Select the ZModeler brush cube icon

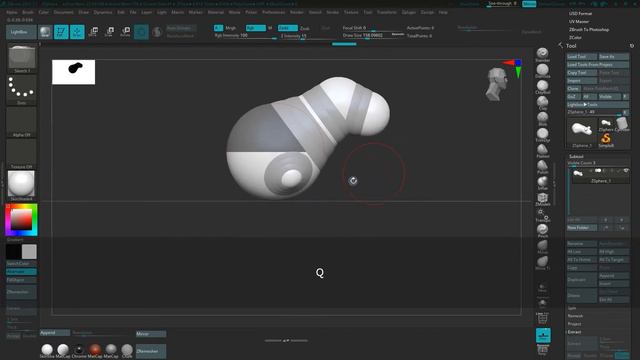(x=542, y=198)
